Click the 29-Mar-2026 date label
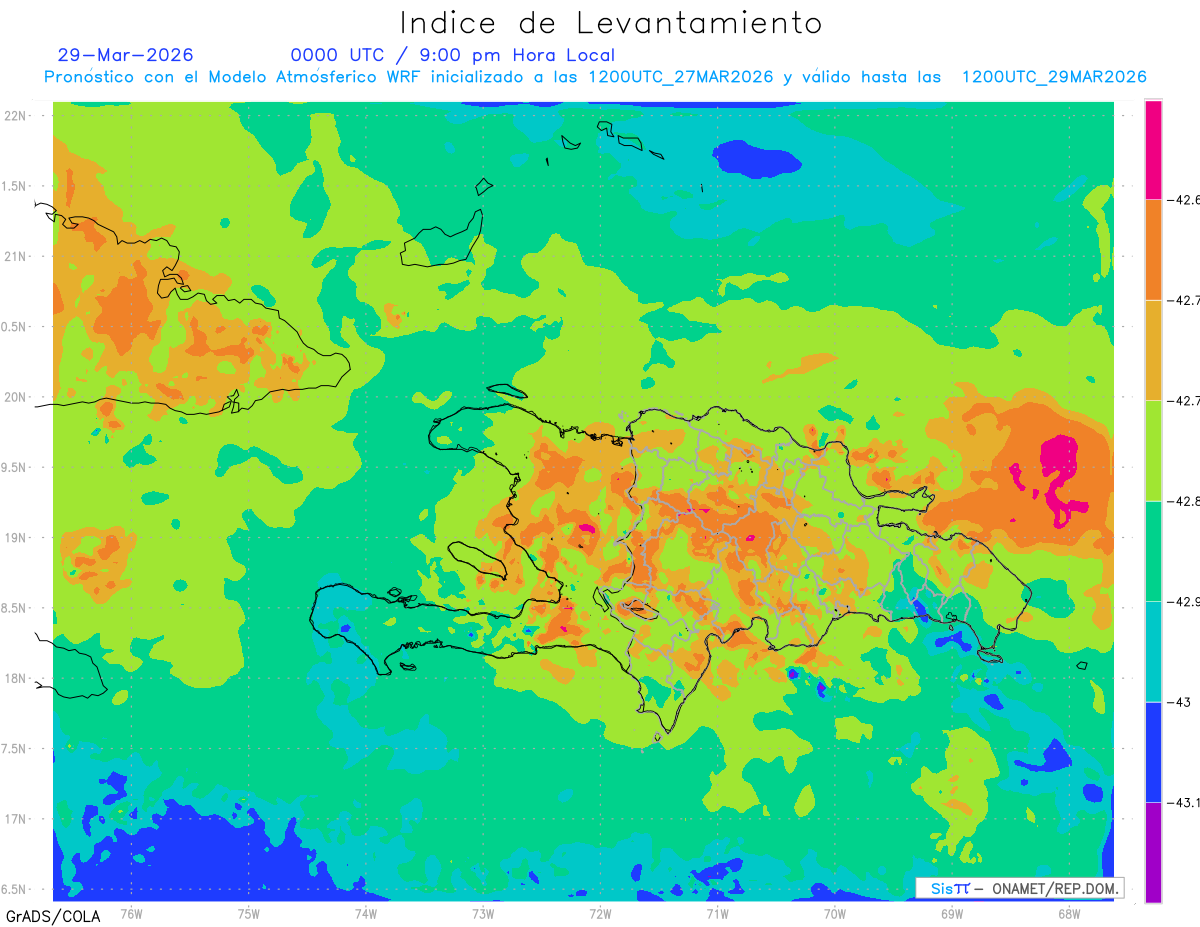Screen dimensions: 1200x927 pos(126,55)
